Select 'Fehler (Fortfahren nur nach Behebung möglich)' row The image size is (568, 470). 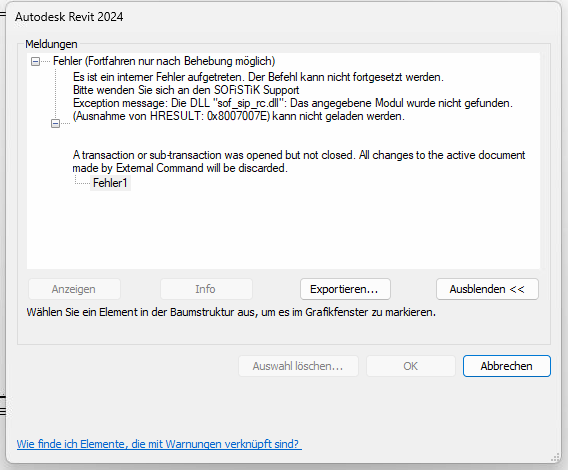point(164,61)
